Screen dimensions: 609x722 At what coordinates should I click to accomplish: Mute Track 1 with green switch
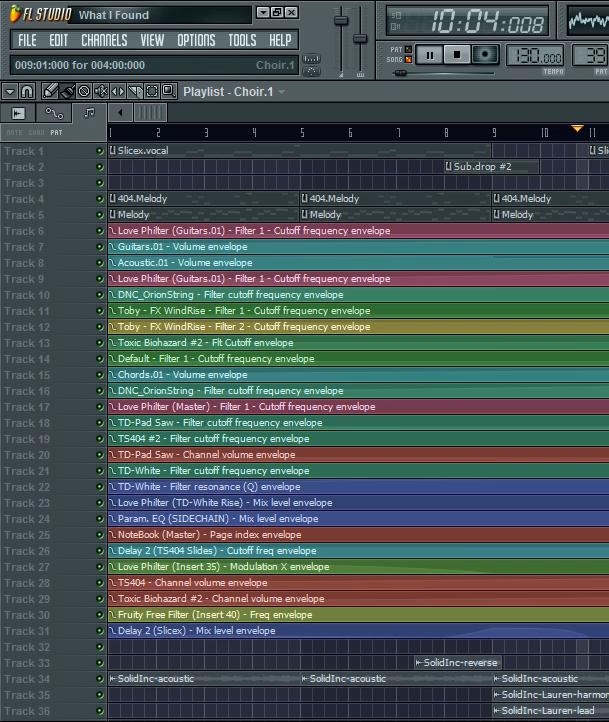pos(99,151)
